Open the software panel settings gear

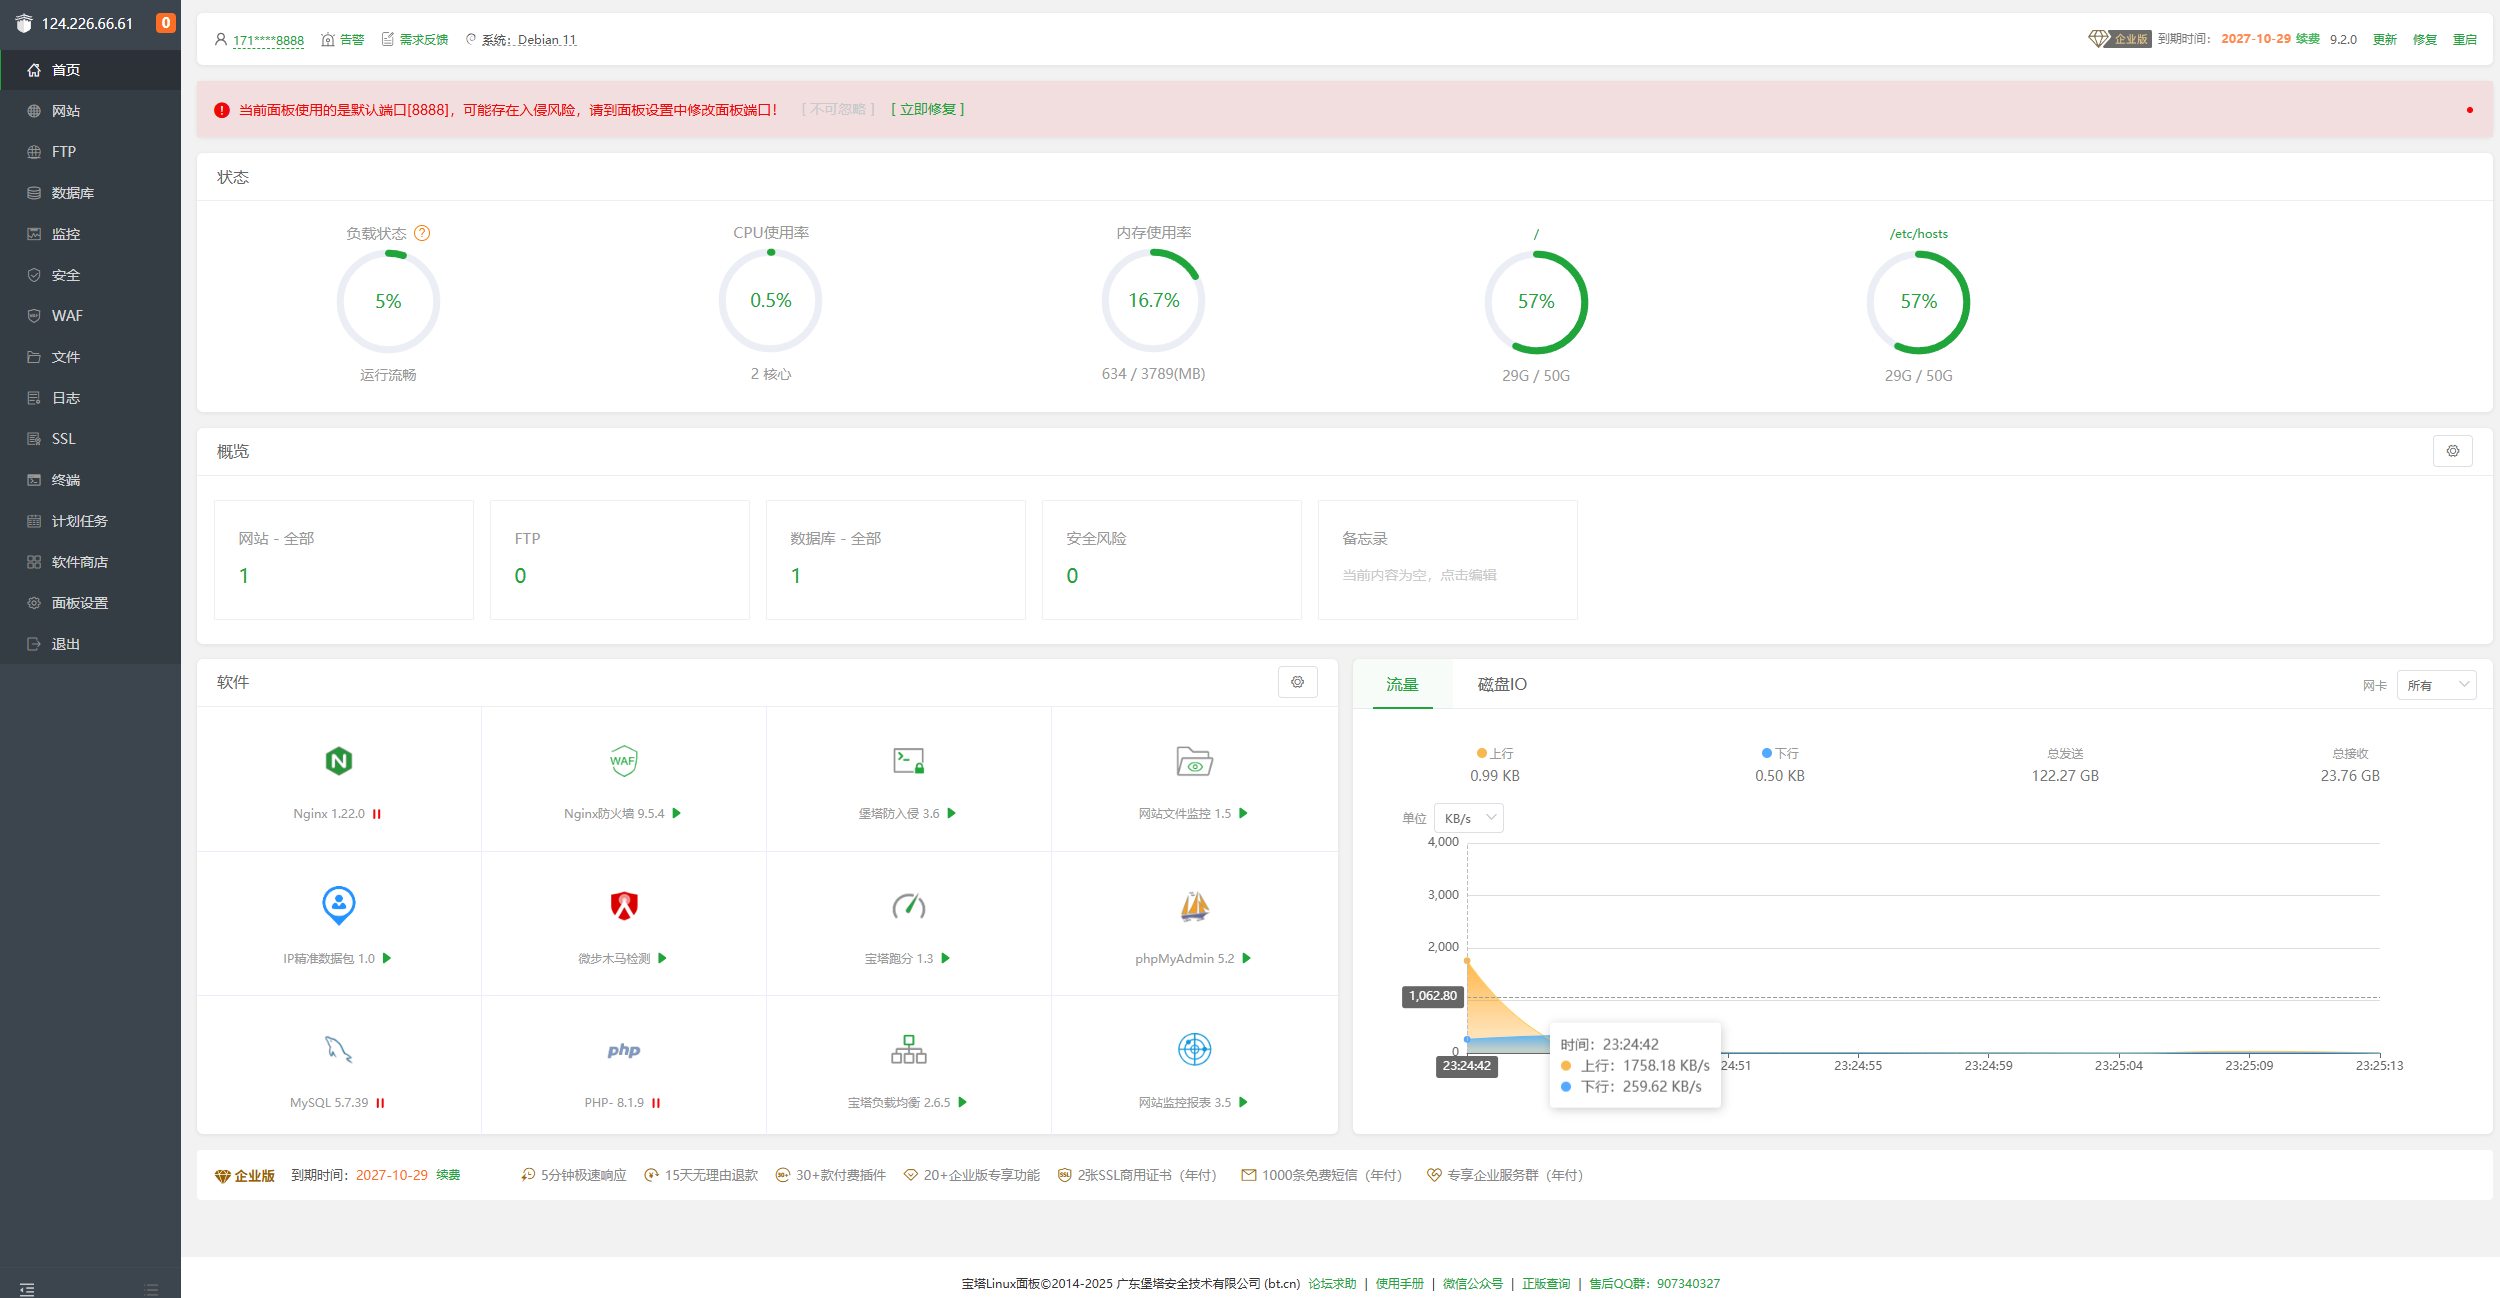pyautogui.click(x=1297, y=682)
